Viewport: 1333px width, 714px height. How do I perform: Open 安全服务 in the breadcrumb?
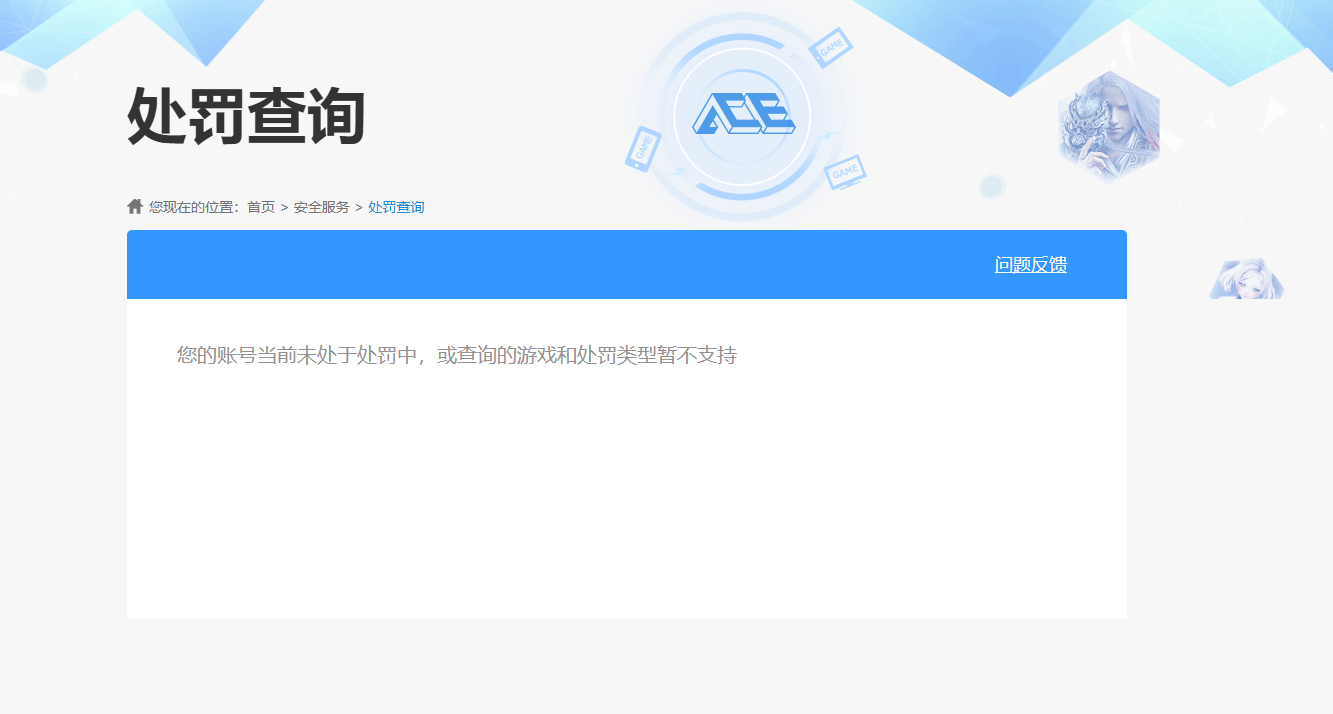[321, 207]
